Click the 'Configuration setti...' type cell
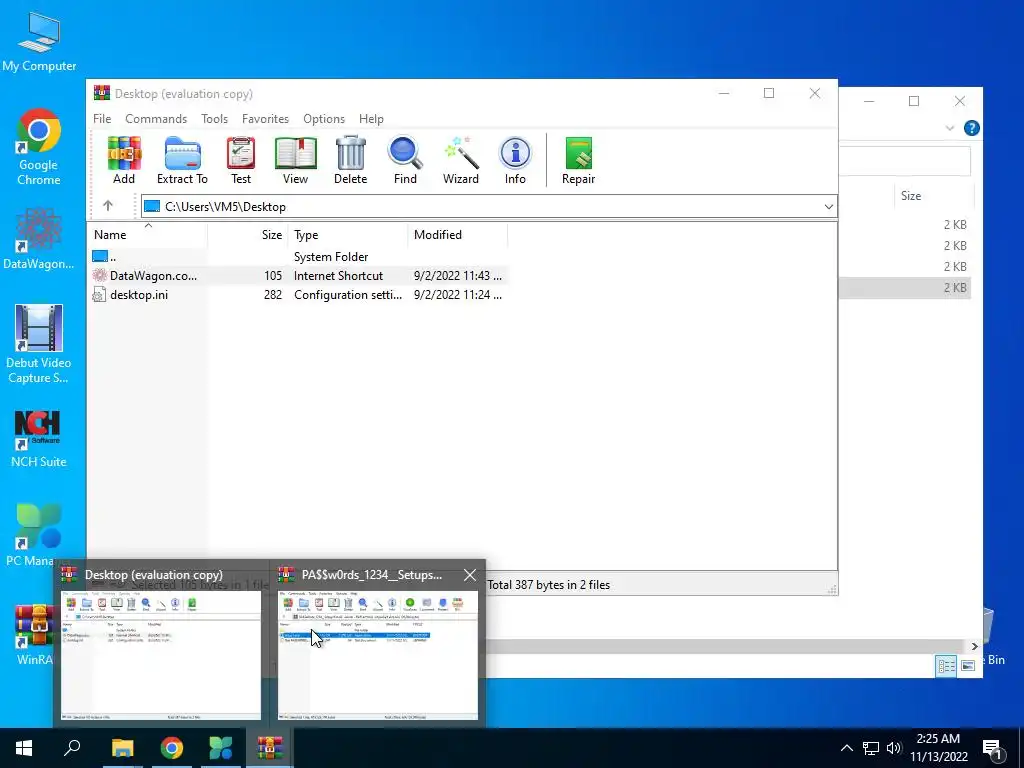Viewport: 1024px width, 768px height. pyautogui.click(x=348, y=295)
